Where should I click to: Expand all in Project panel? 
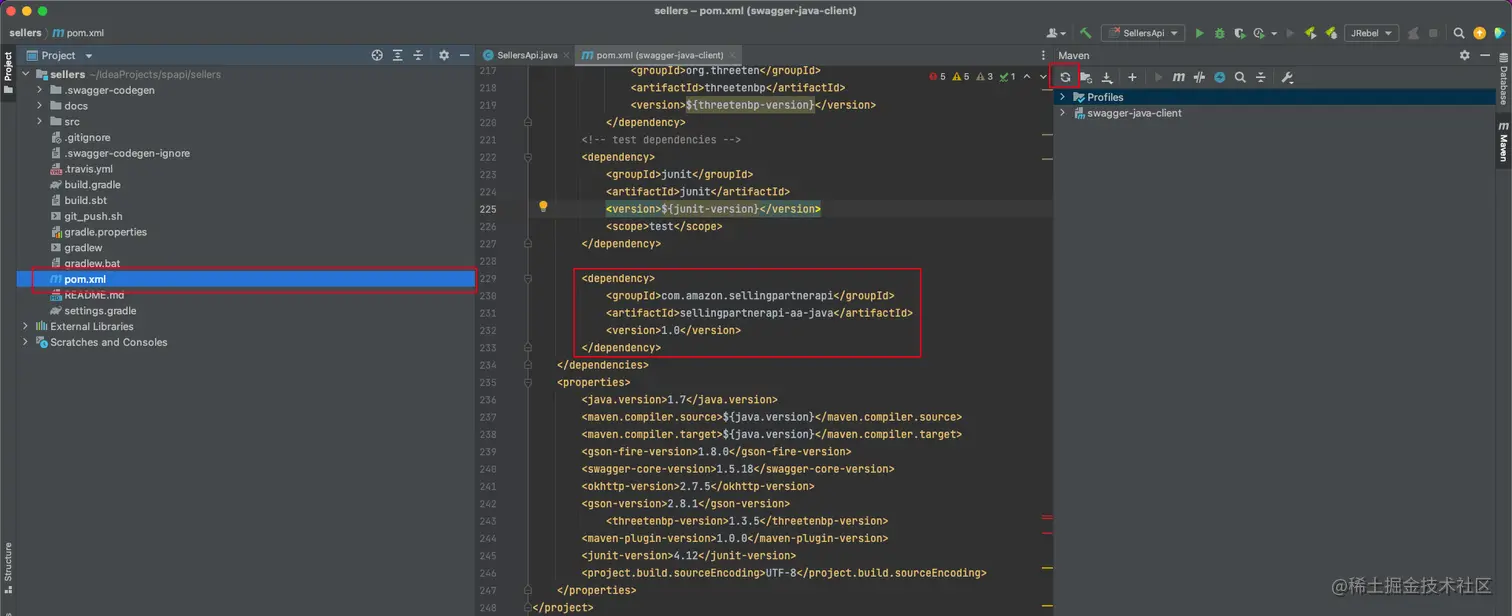(x=398, y=55)
